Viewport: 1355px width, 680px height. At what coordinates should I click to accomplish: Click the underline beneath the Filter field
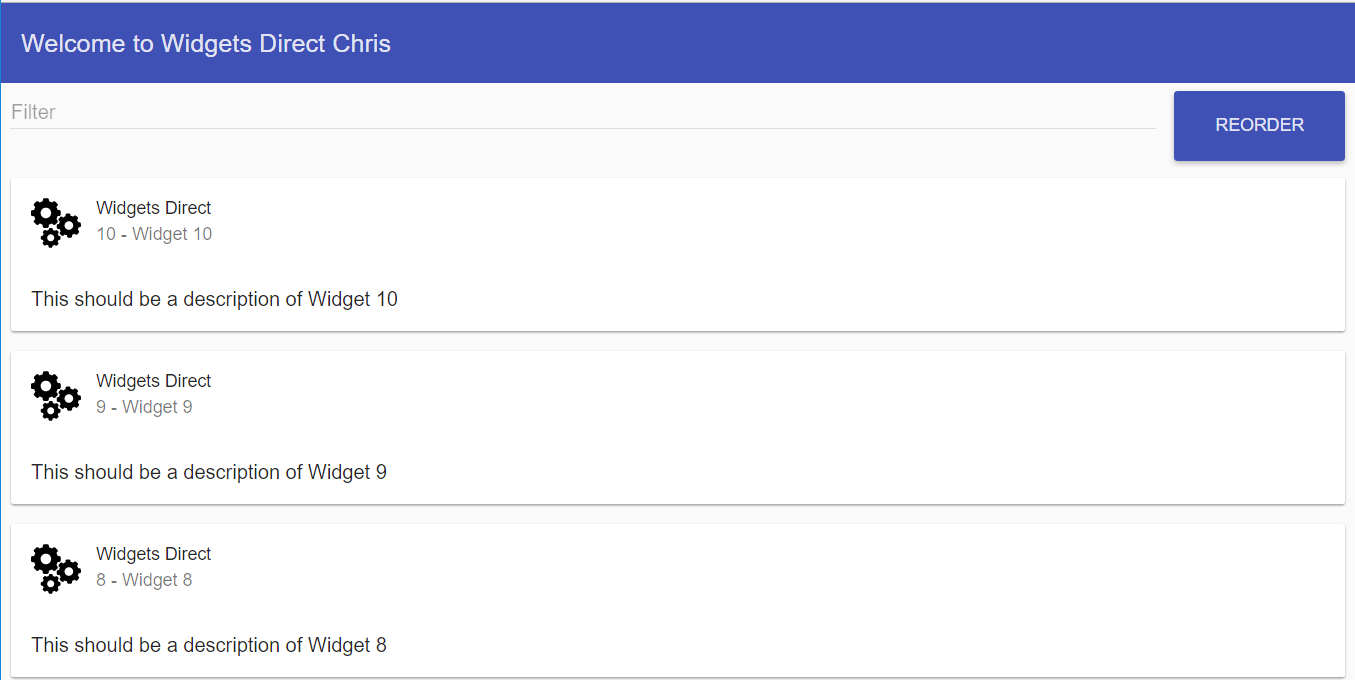pos(583,128)
